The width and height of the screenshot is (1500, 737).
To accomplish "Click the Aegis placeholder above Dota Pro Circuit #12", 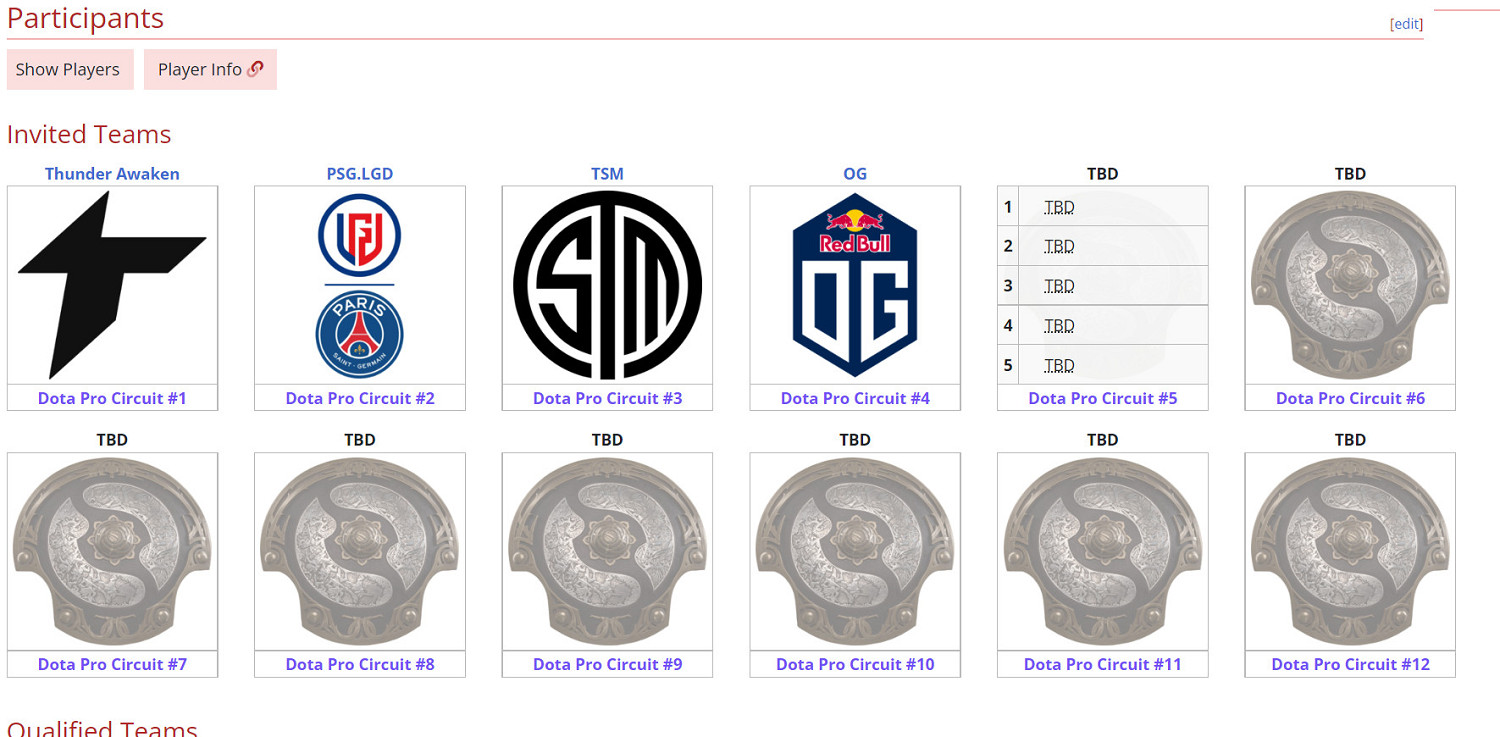I will pyautogui.click(x=1350, y=551).
